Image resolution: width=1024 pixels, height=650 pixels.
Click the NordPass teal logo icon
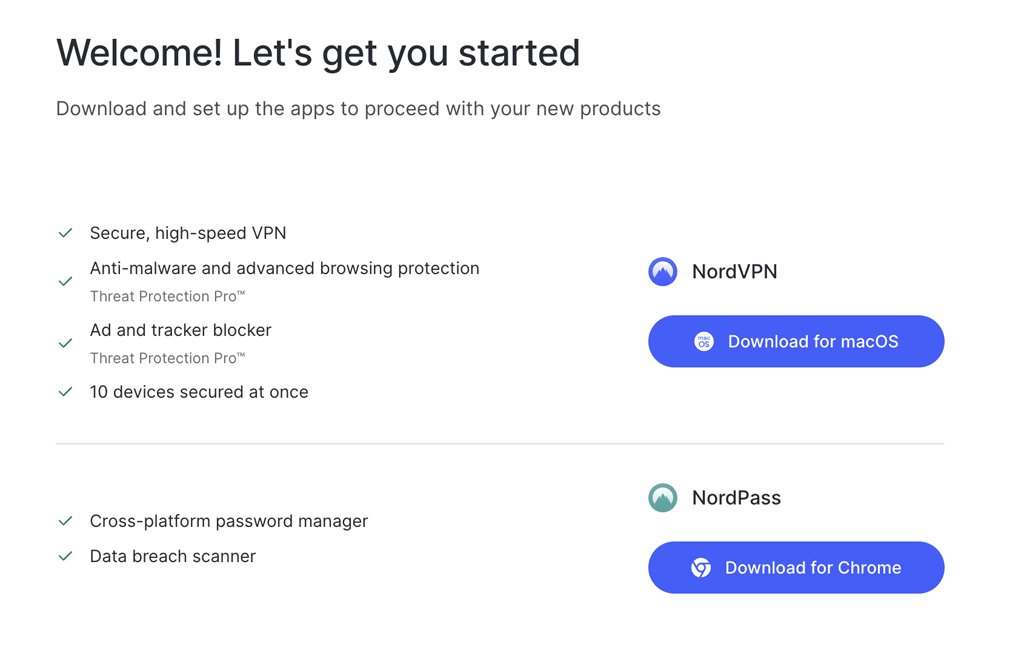click(662, 497)
